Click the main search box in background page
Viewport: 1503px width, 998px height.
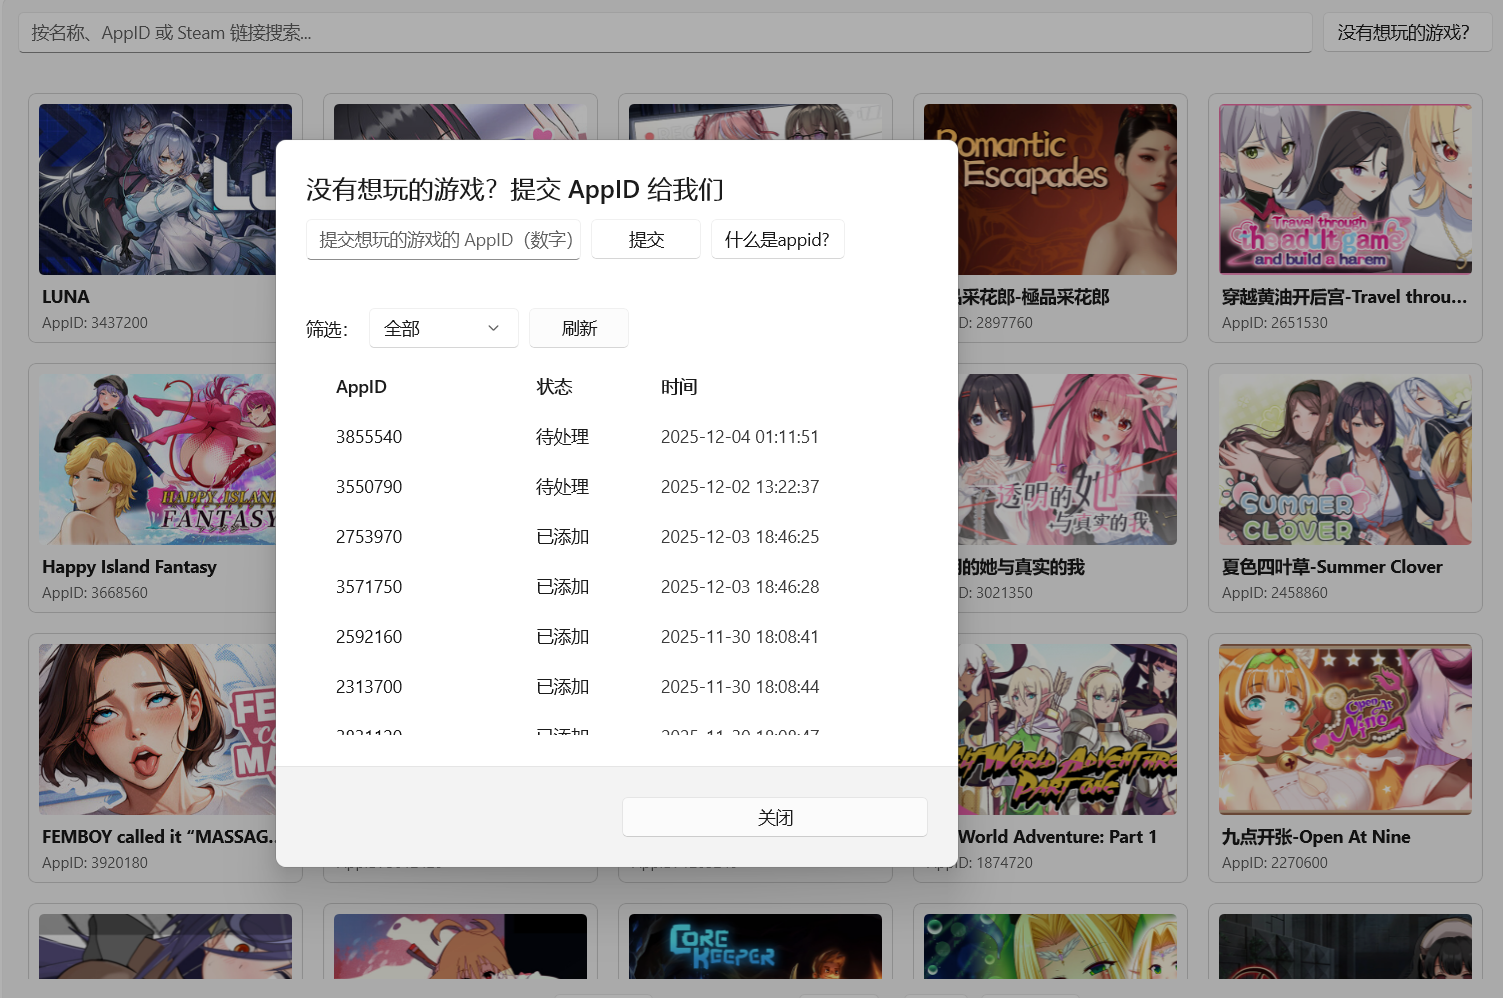665,33
